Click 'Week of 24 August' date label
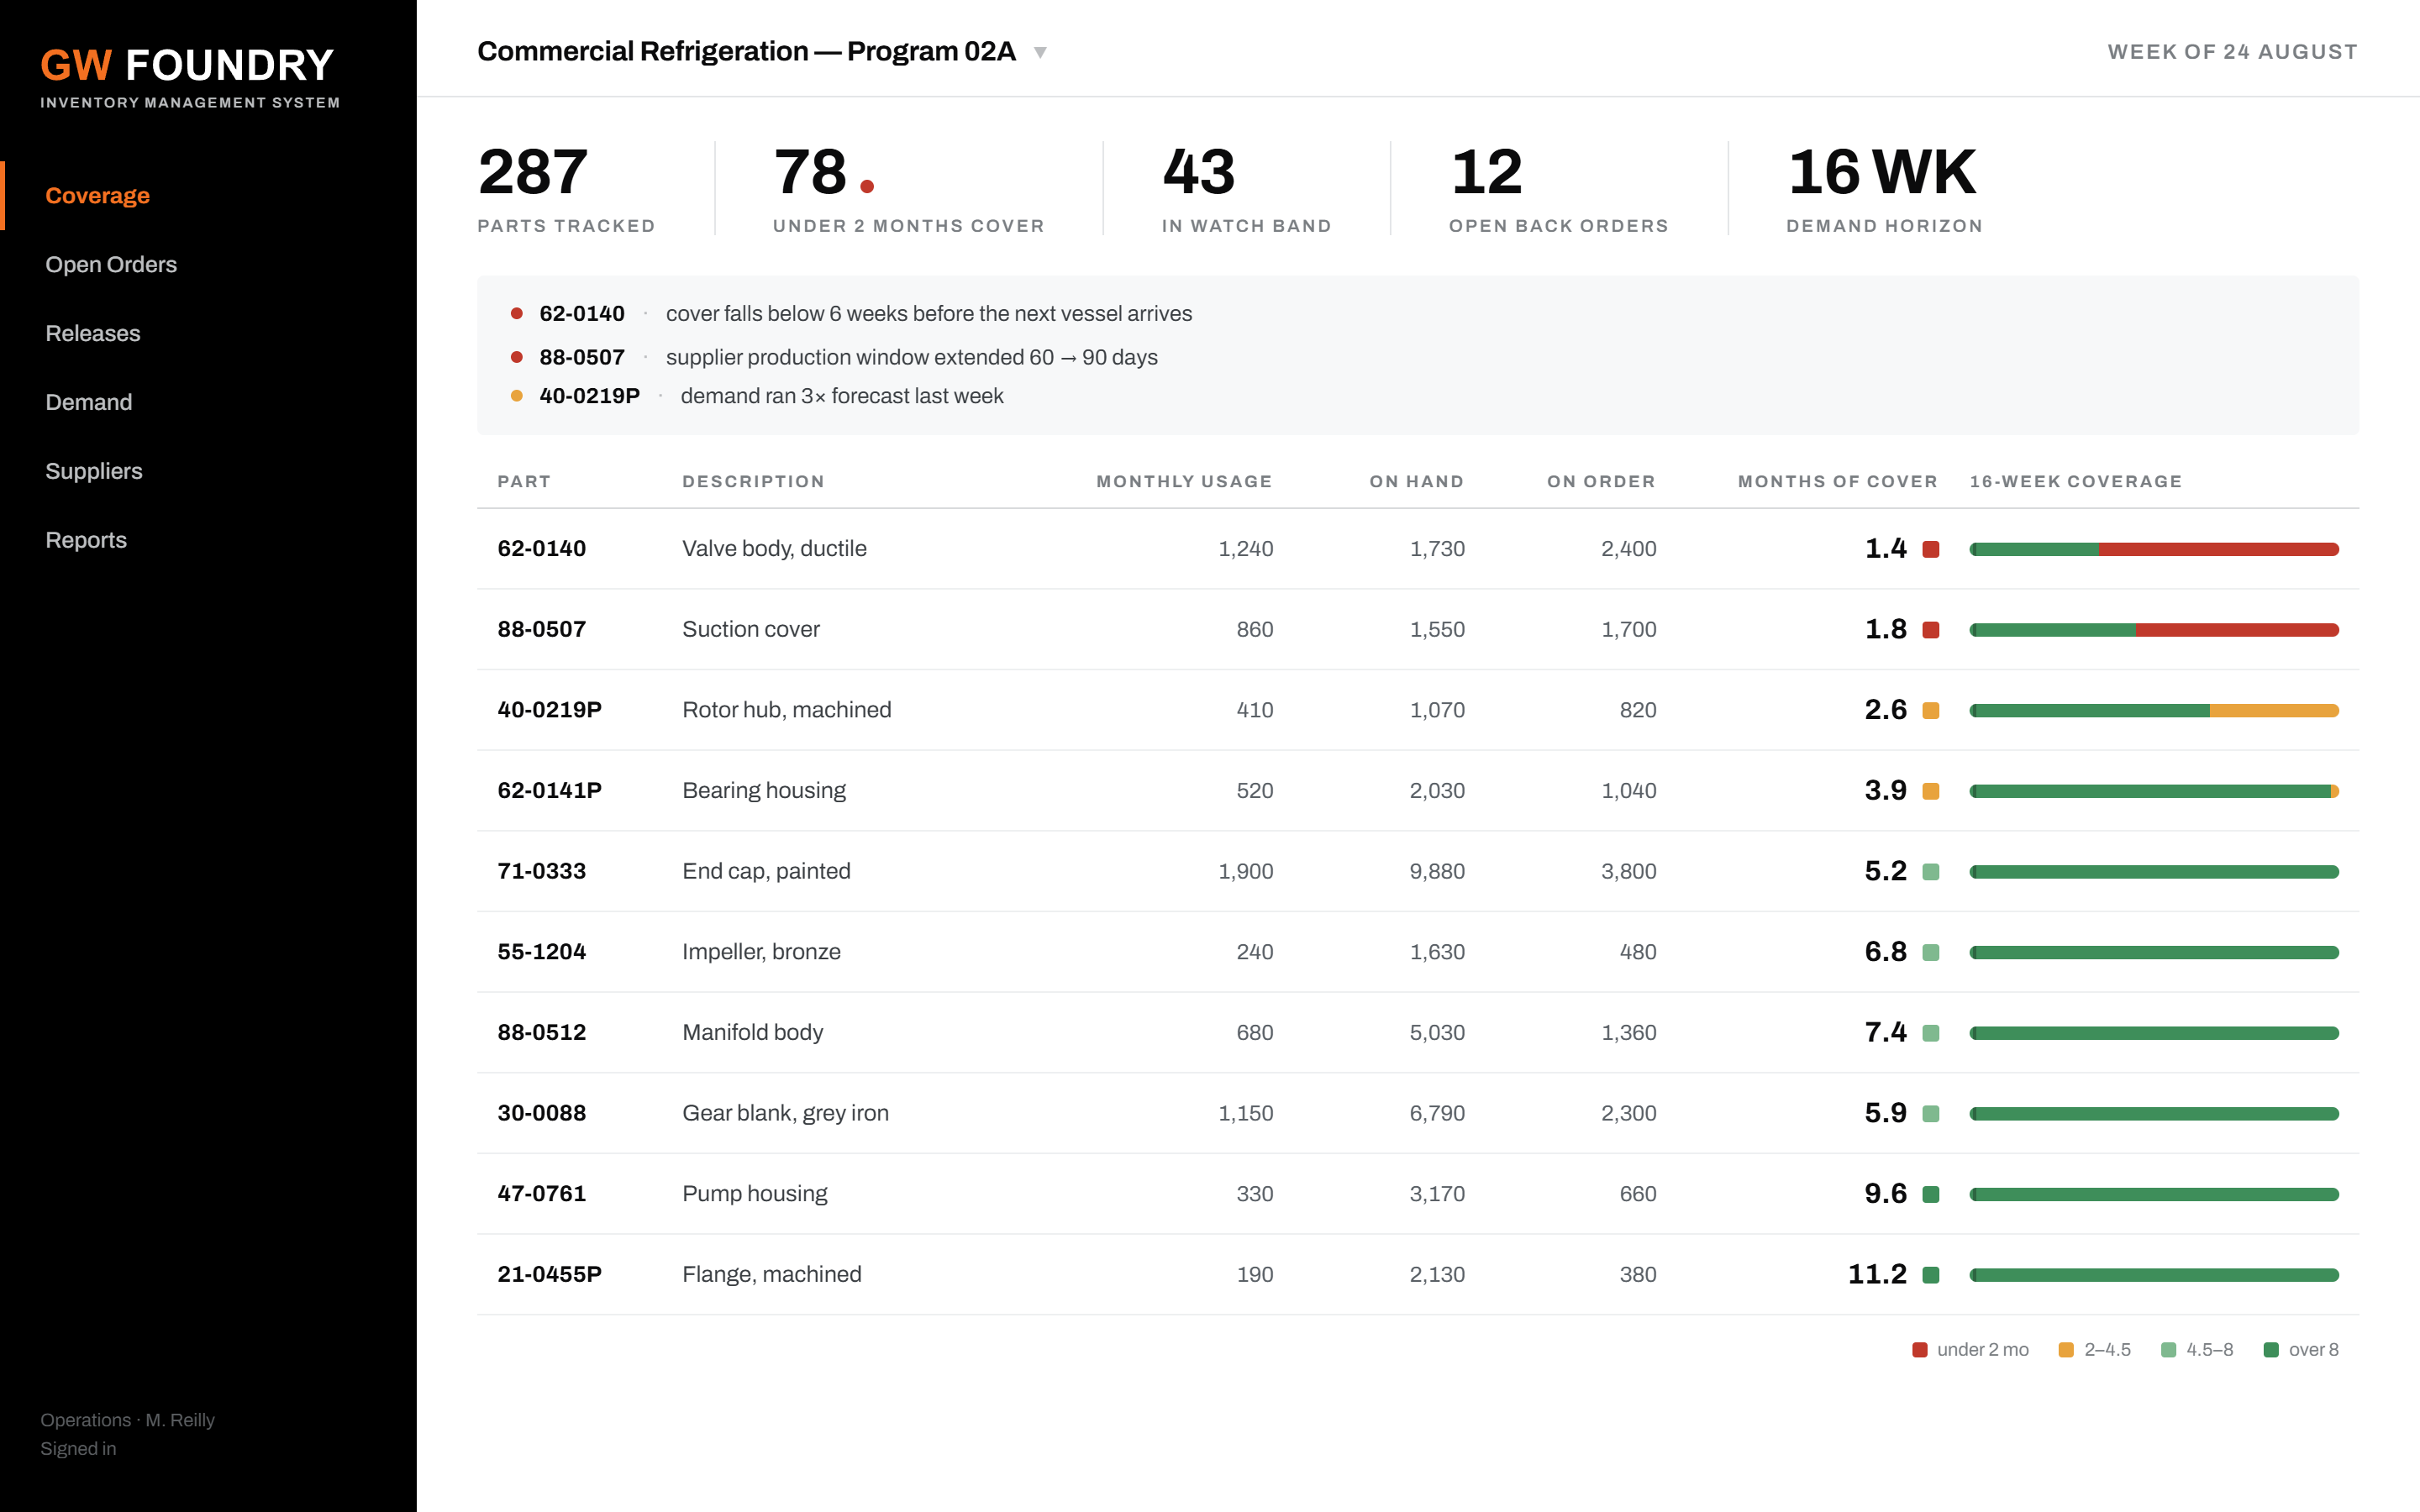The height and width of the screenshot is (1512, 2420). point(2232,52)
